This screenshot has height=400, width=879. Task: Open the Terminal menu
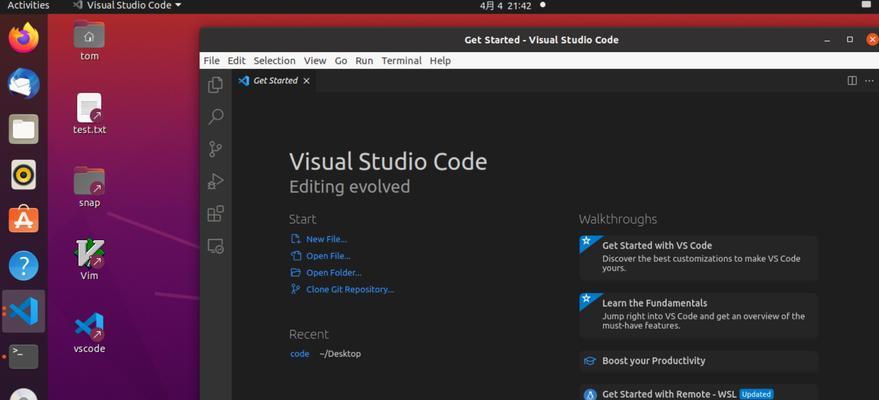point(401,61)
